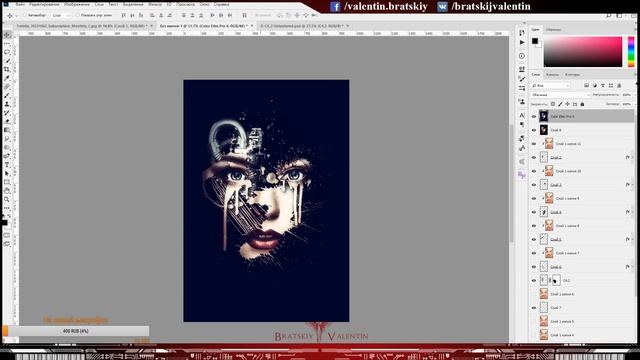This screenshot has height=360, width=640.
Task: Hide the Слой 1 копия 10 layer
Action: [534, 171]
